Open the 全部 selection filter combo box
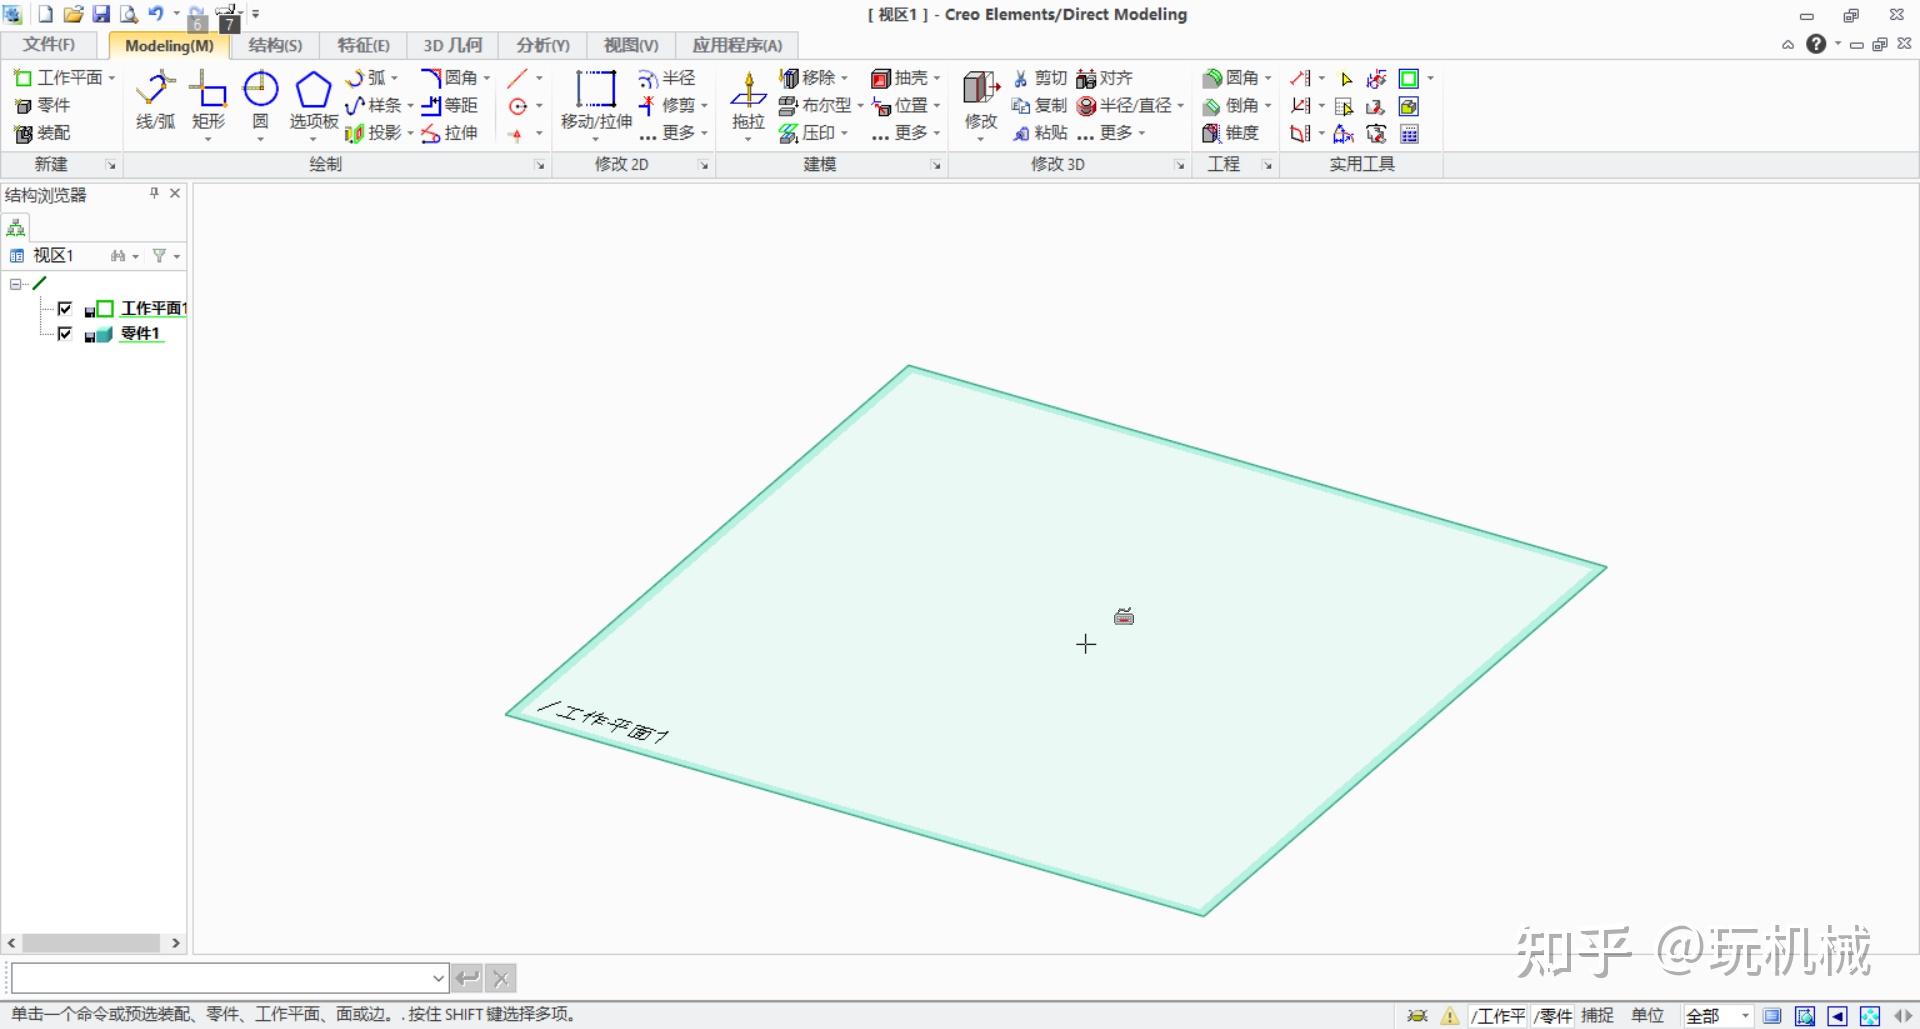Image resolution: width=1920 pixels, height=1029 pixels. (x=1718, y=1016)
